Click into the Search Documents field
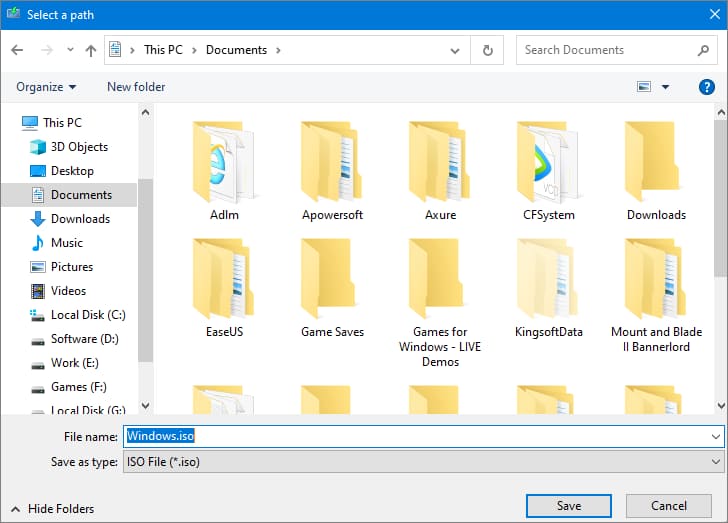 coord(605,50)
